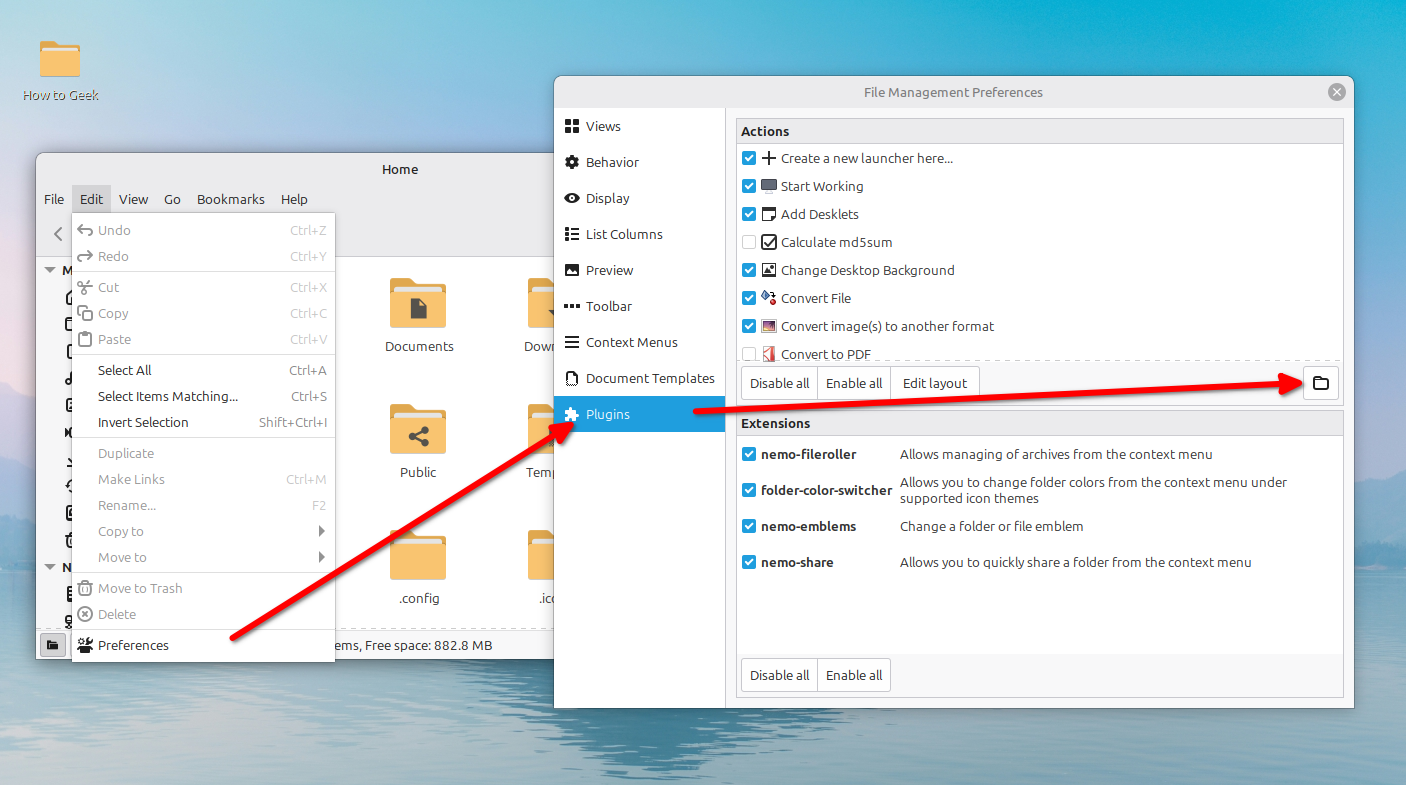Choose Select Items Matching from Edit menu
This screenshot has height=785, width=1406.
tap(203, 396)
